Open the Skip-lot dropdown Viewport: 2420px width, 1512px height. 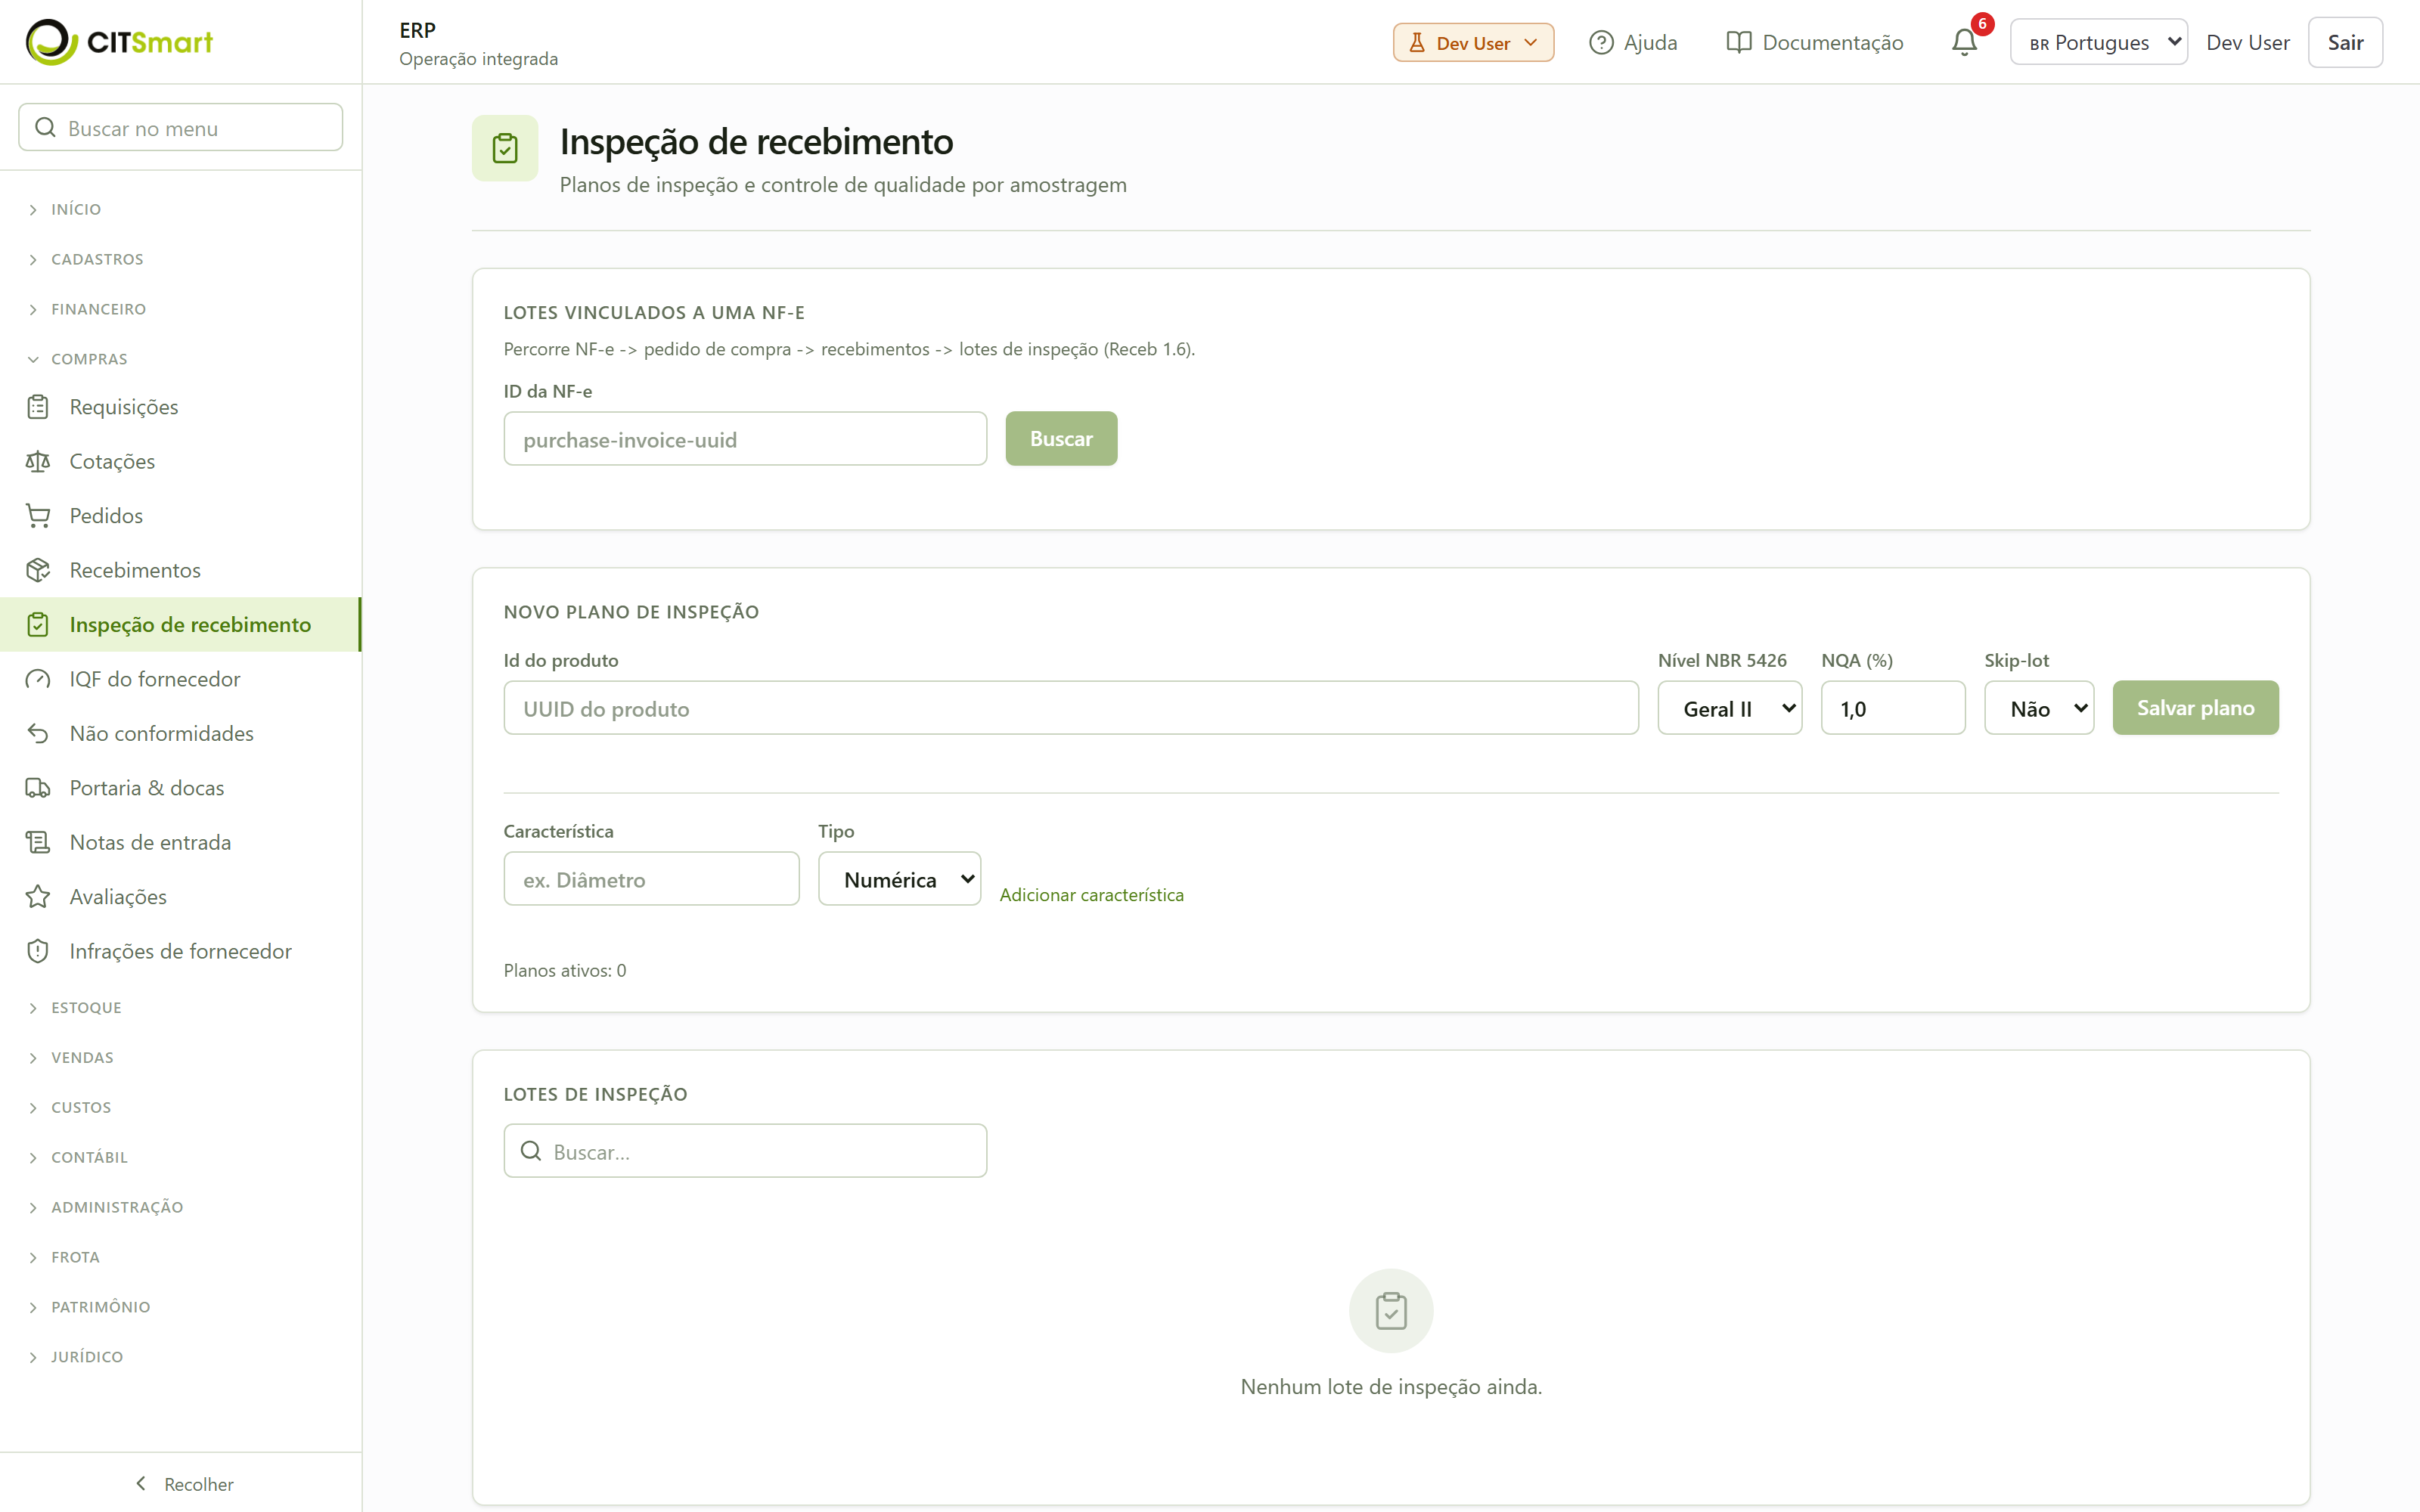[2039, 708]
